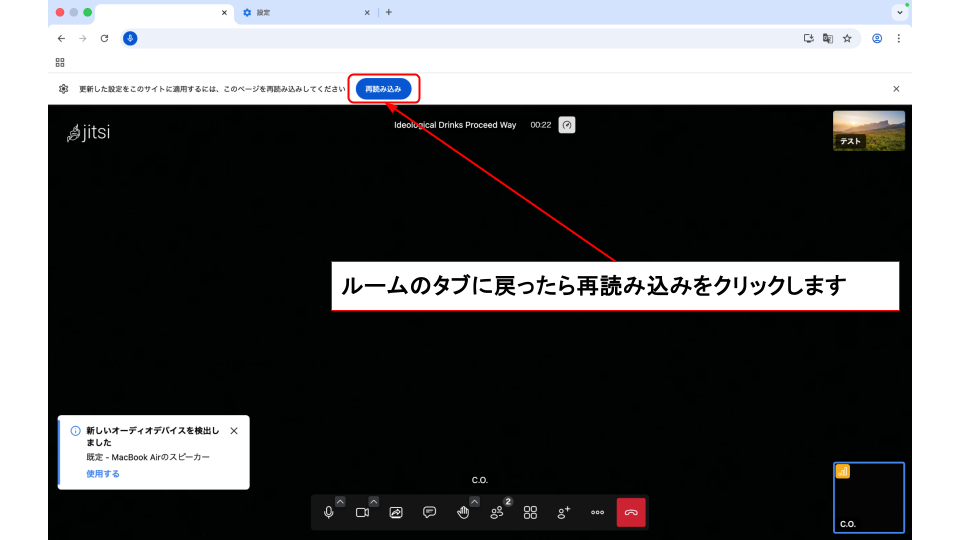The image size is (960, 540).
Task: Switch to the 設定 tab
Action: tap(300, 13)
